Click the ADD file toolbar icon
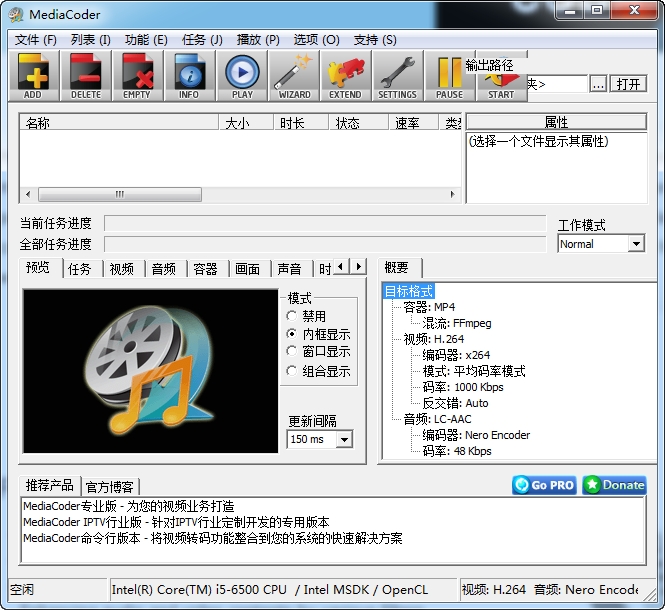The height and width of the screenshot is (610, 665). (x=33, y=76)
